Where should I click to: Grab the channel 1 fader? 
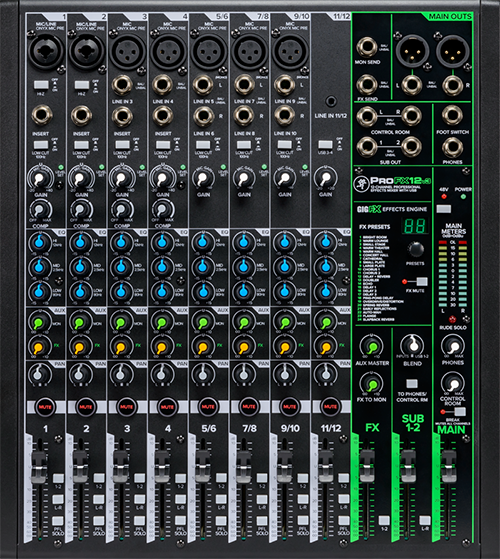pyautogui.click(x=39, y=467)
